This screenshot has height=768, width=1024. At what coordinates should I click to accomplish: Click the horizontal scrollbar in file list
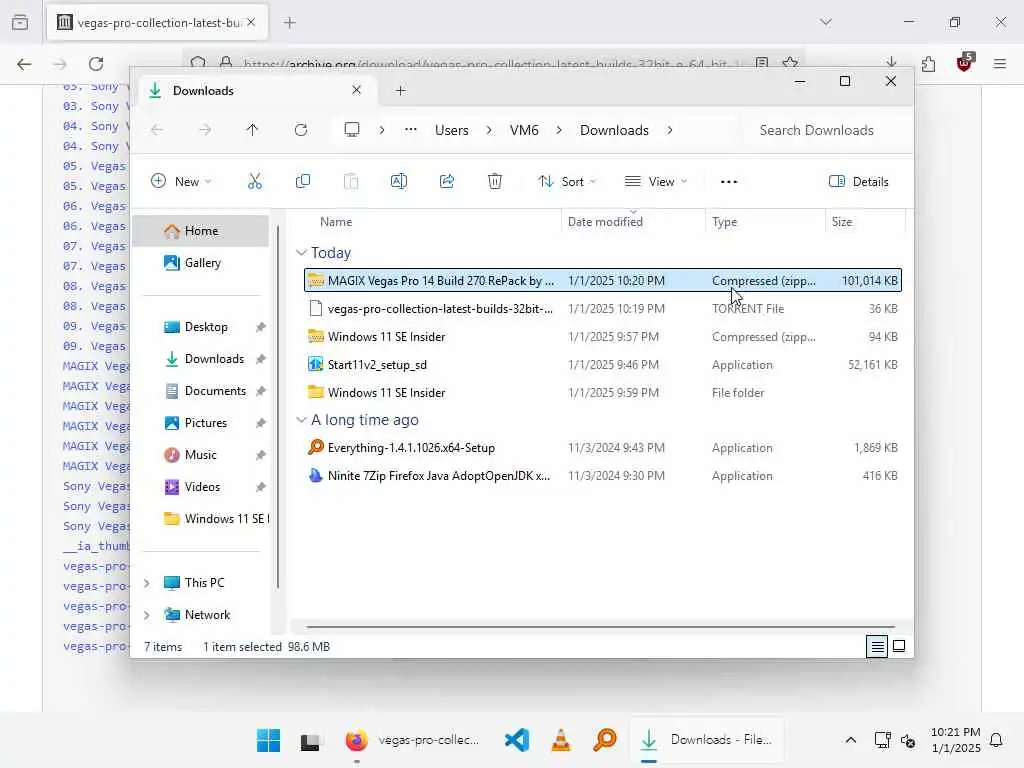tap(600, 626)
